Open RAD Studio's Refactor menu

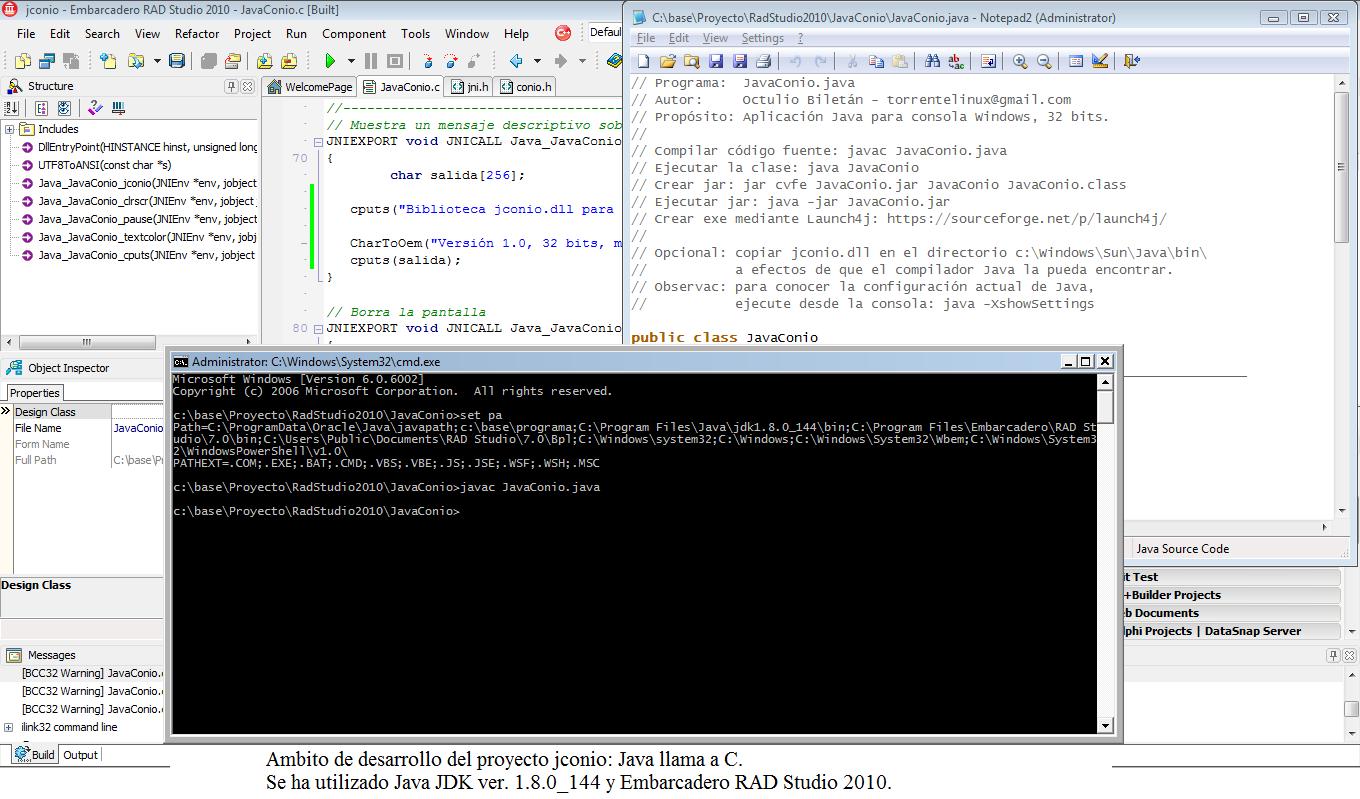[x=197, y=33]
